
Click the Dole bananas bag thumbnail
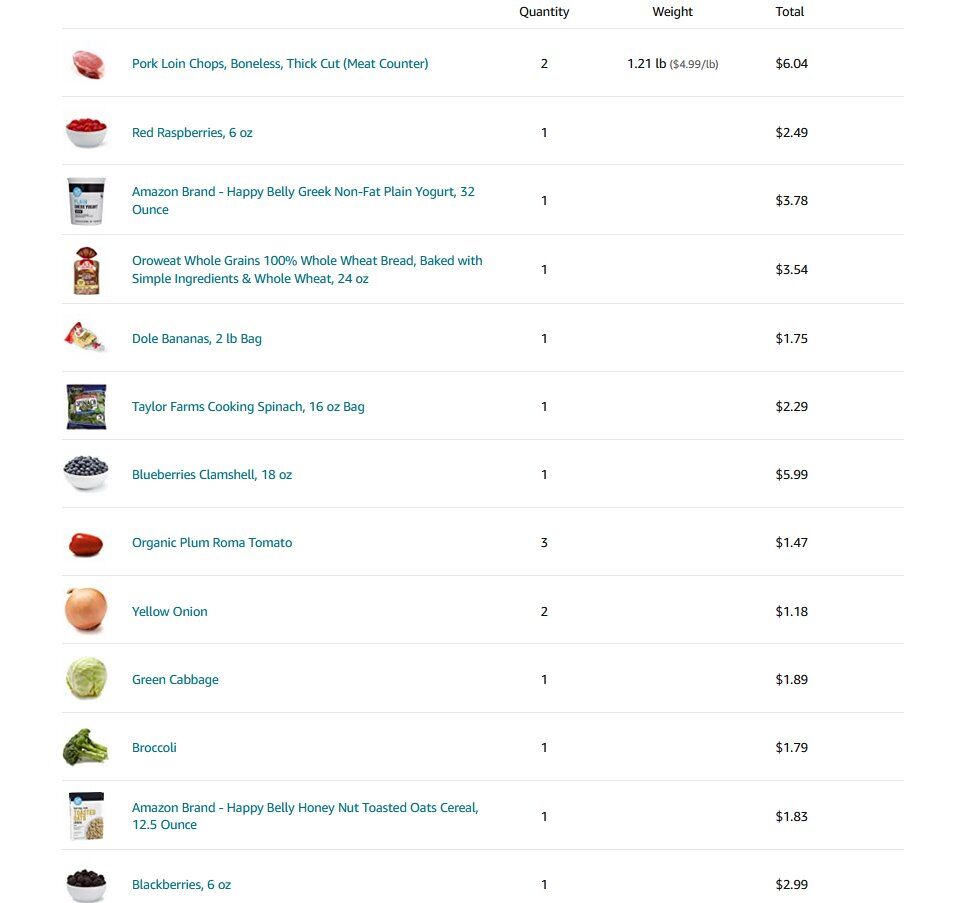(x=85, y=338)
